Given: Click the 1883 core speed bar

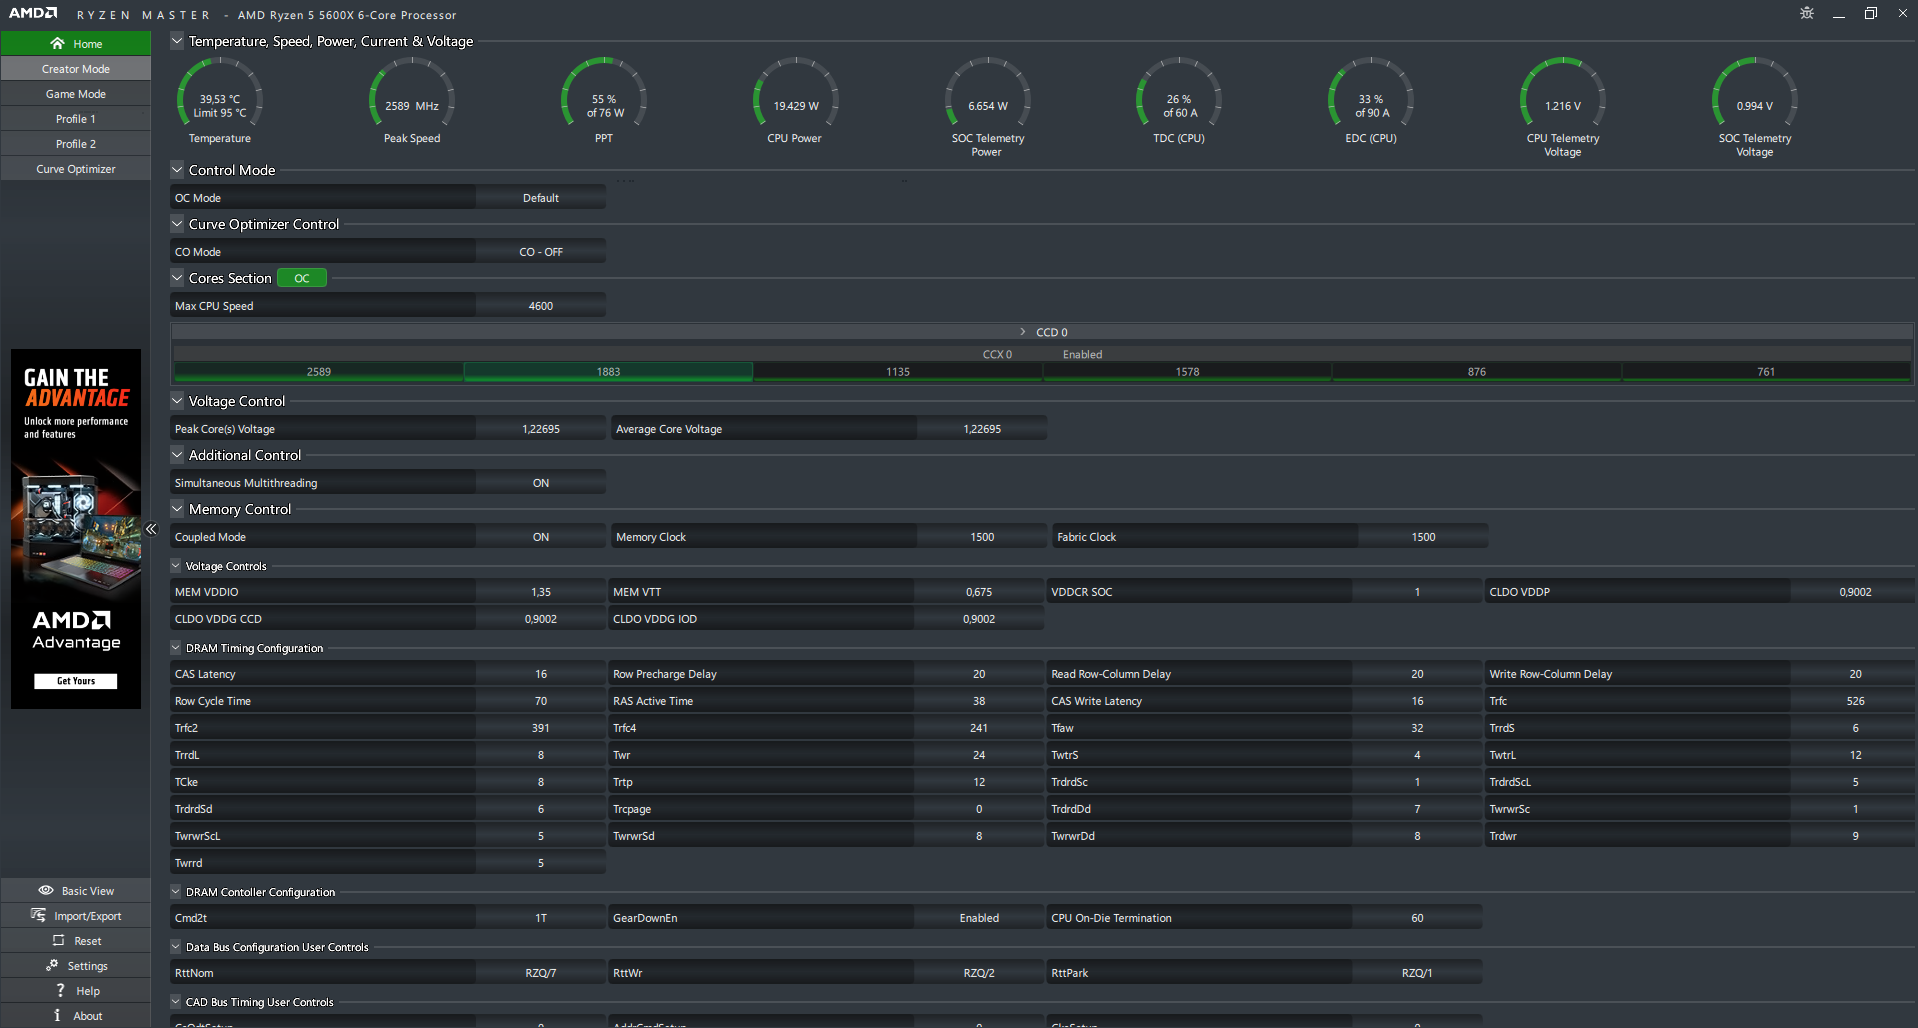Looking at the screenshot, I should [608, 372].
